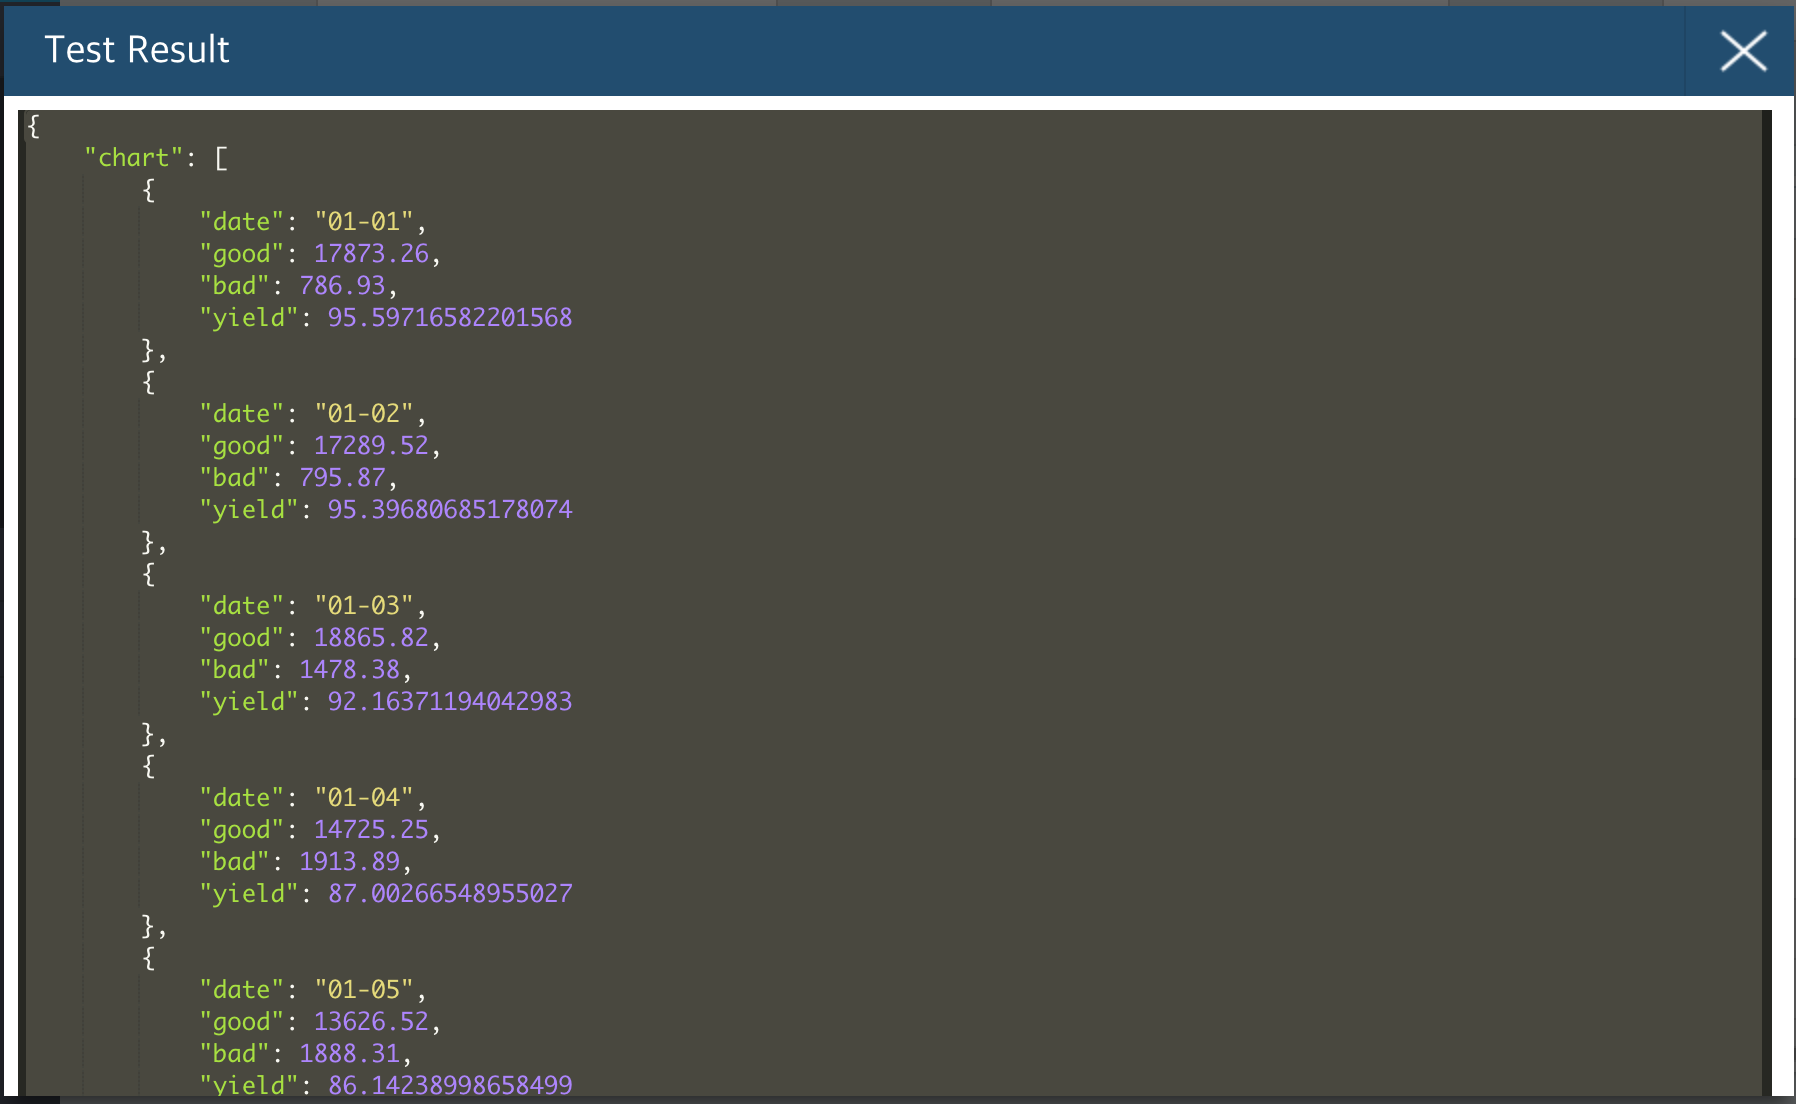1796x1104 pixels.
Task: Select the date value "01-01"
Action: point(364,222)
